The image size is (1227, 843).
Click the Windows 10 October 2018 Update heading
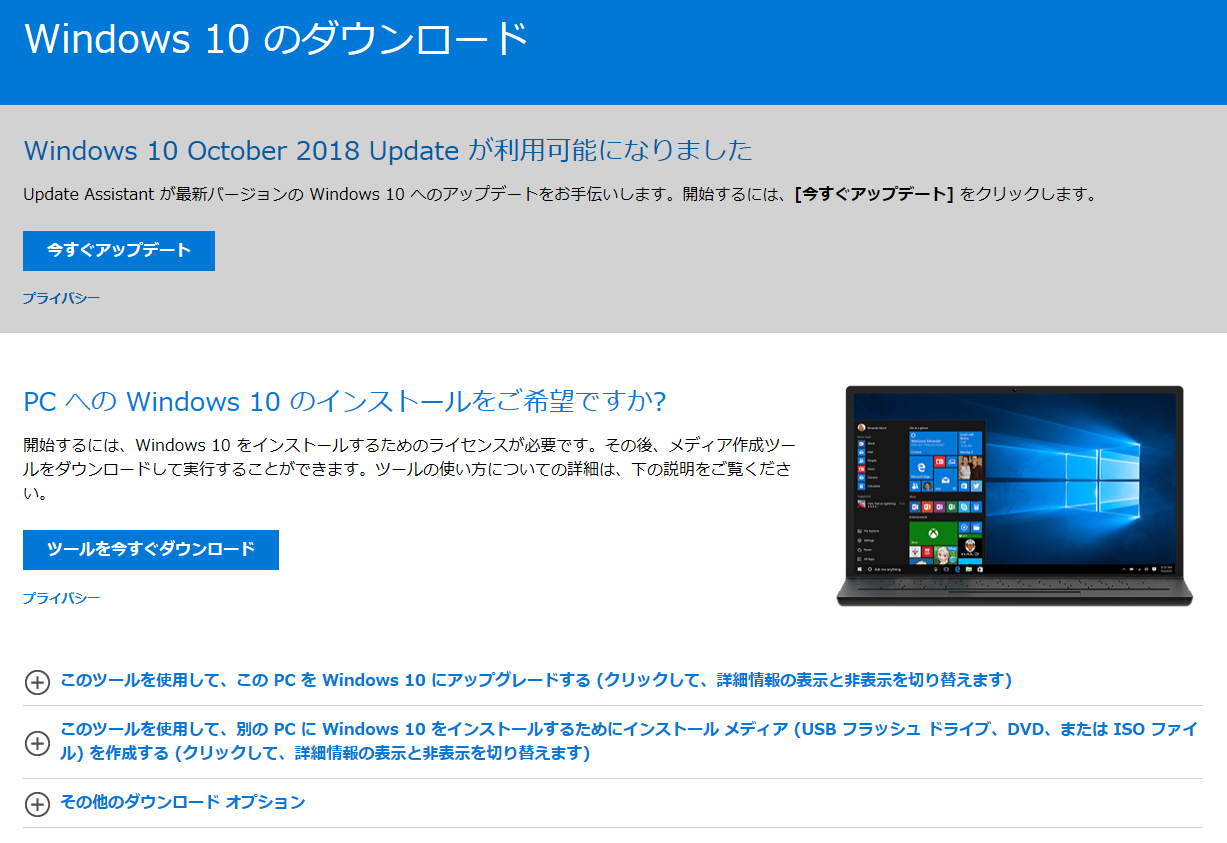[388, 151]
